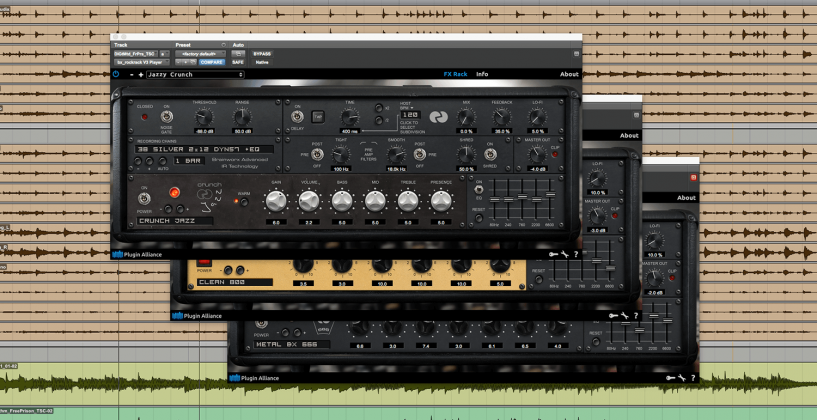This screenshot has height=420, width=817.
Task: Open the factory default preset menu
Action: point(201,54)
